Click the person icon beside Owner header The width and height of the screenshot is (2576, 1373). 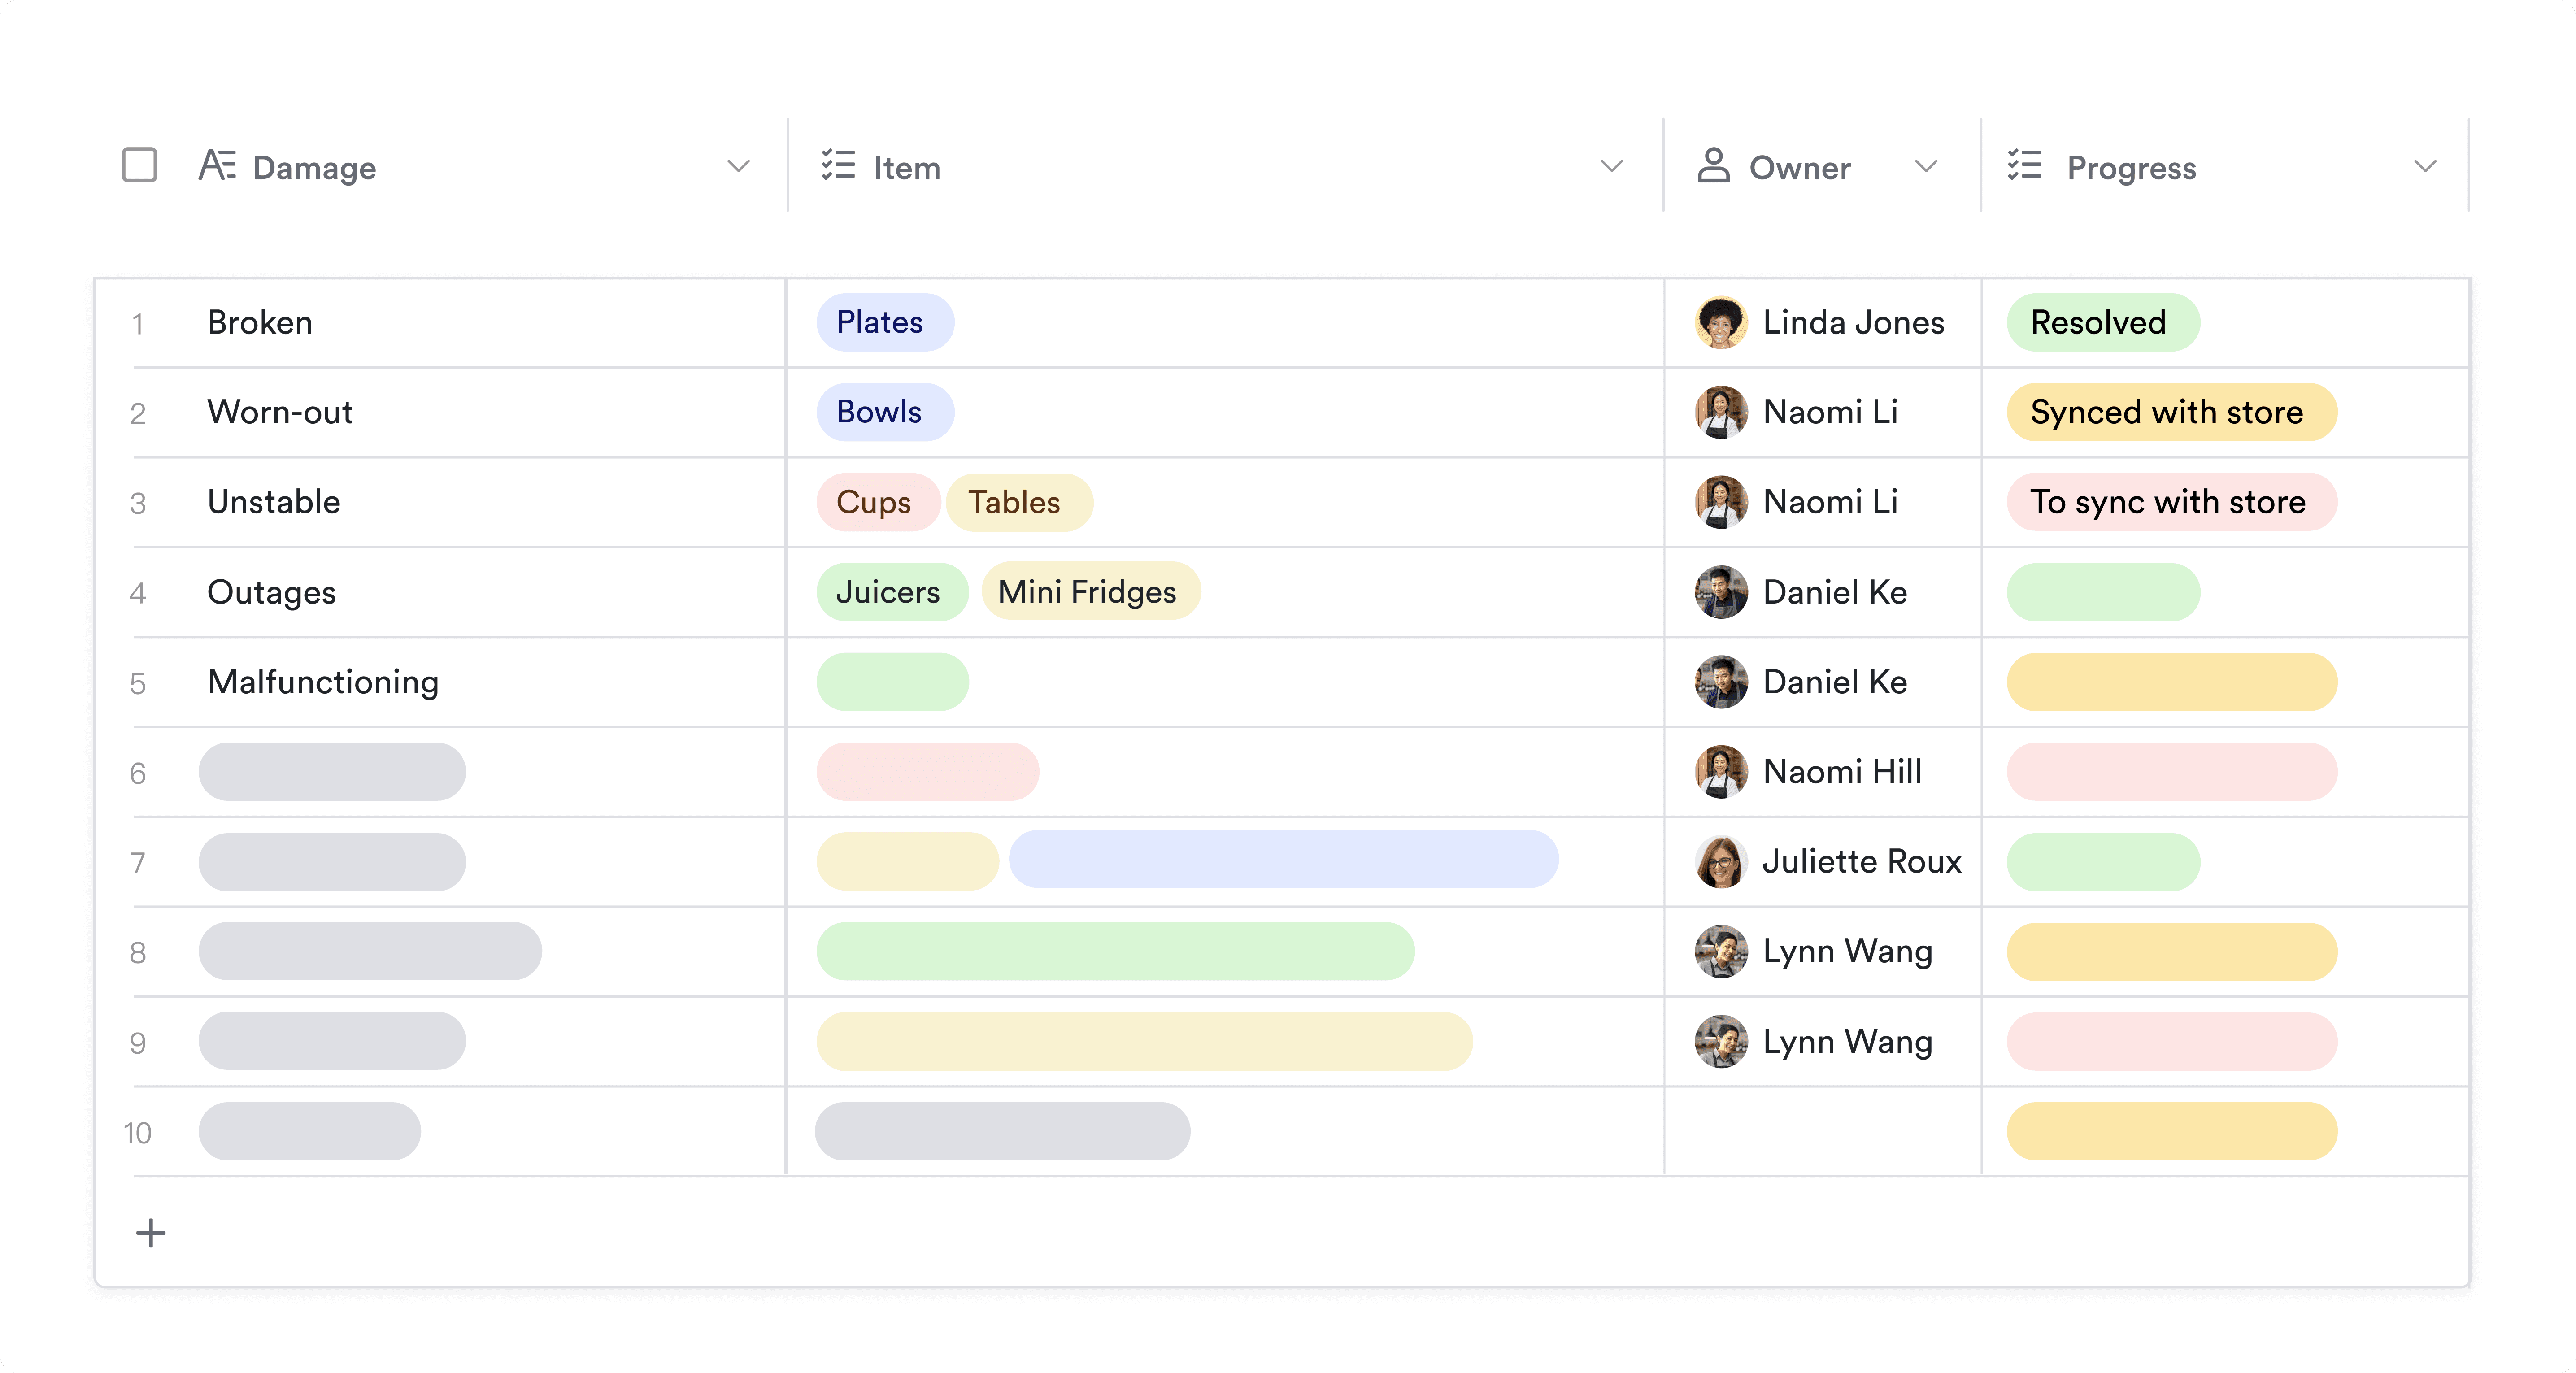1713,165
